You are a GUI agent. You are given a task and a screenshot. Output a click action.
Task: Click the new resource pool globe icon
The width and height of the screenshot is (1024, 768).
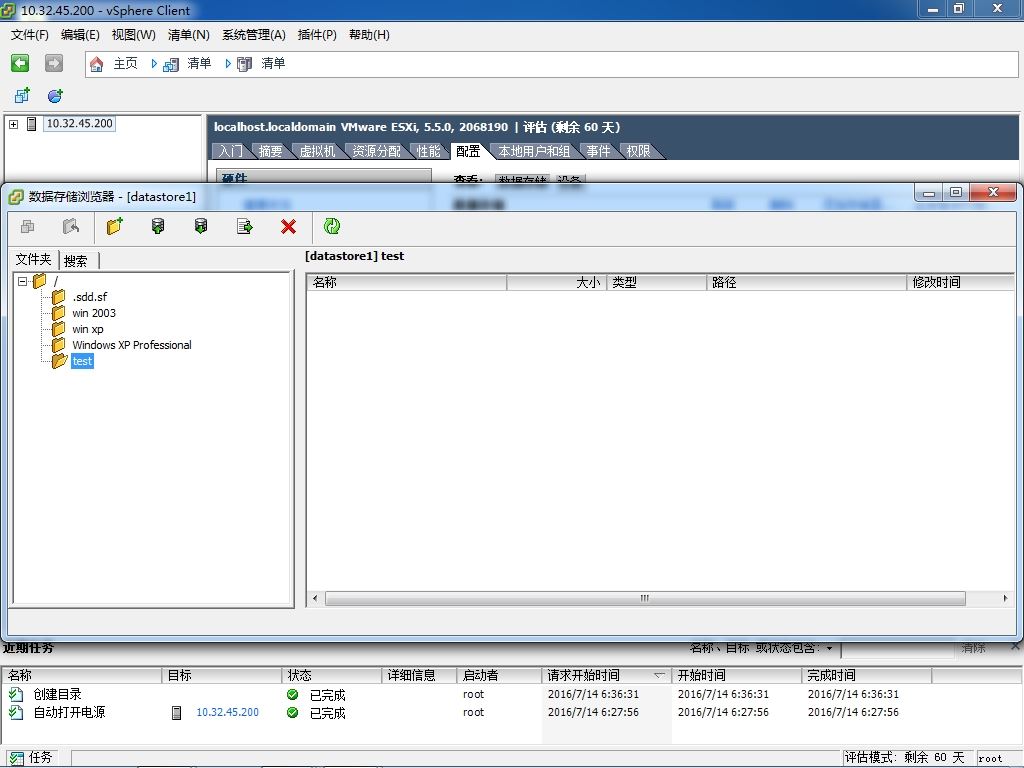tap(56, 96)
